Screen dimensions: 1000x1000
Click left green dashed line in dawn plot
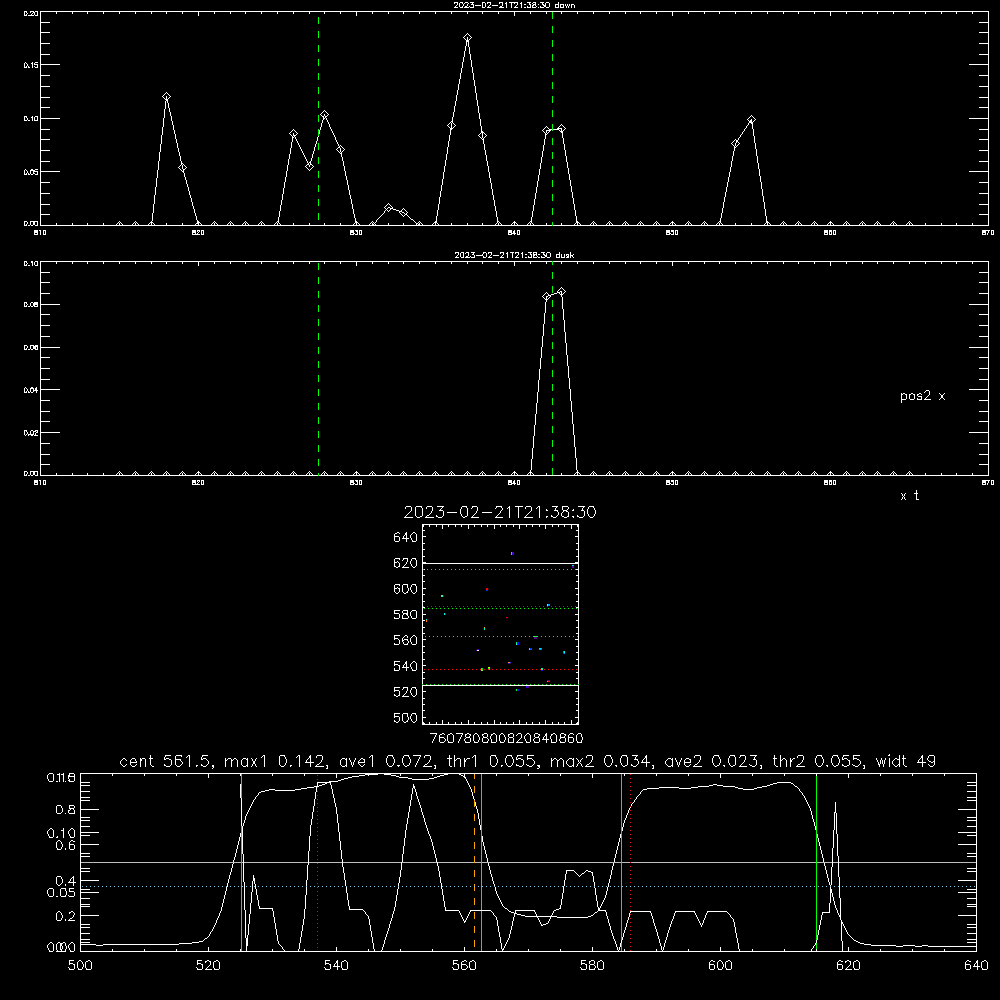(x=318, y=118)
